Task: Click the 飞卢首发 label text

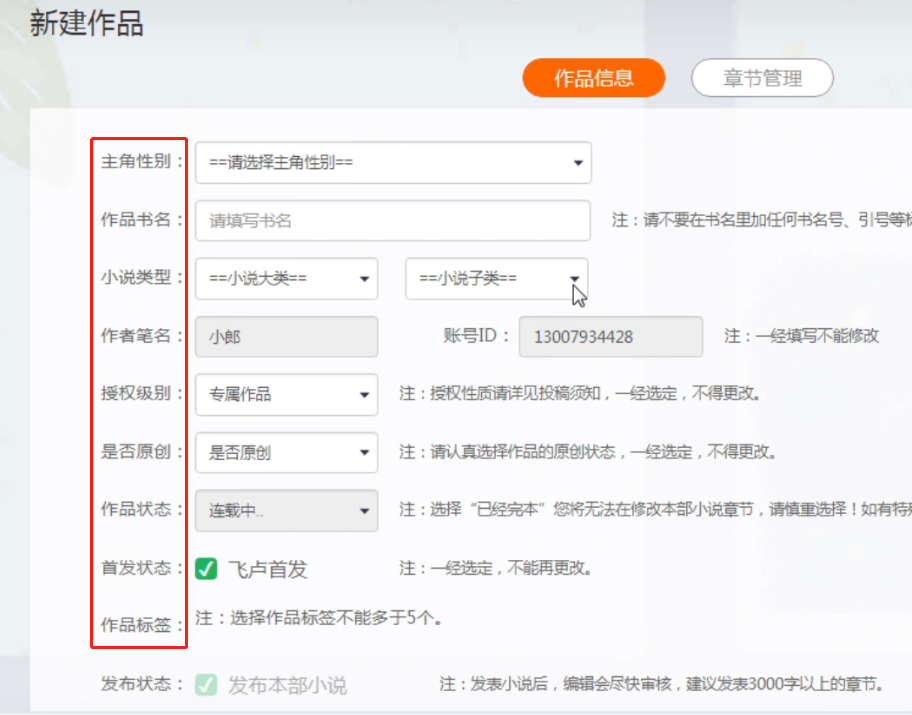Action: (x=267, y=570)
